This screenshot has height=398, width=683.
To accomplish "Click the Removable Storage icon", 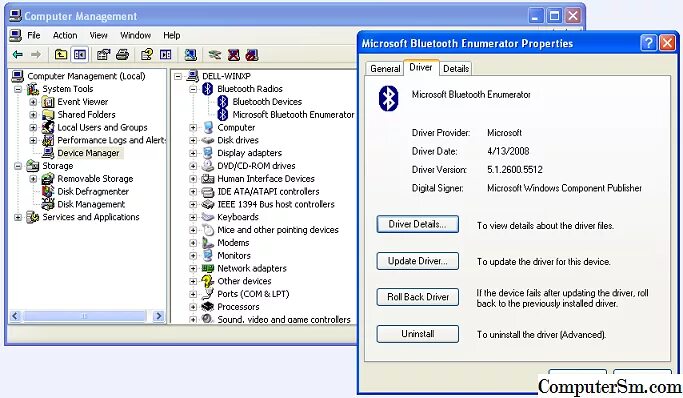I will (x=47, y=179).
